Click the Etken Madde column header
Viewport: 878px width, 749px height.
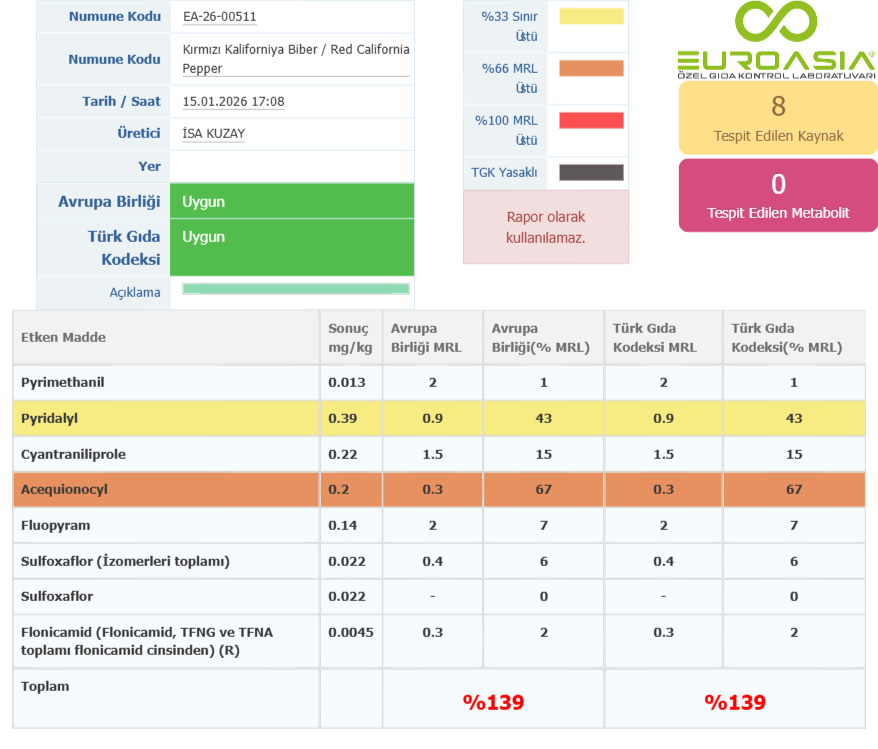click(64, 337)
